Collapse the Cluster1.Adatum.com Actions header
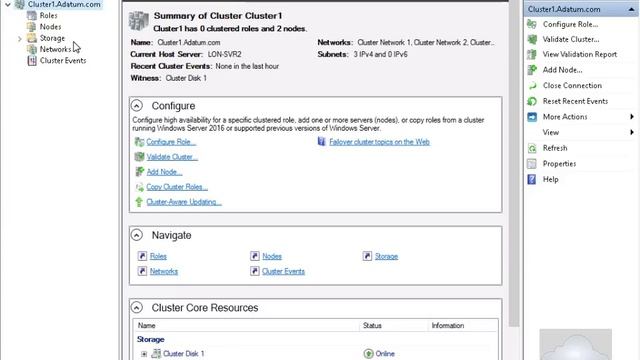Viewport: 640px width, 360px height. click(x=631, y=9)
